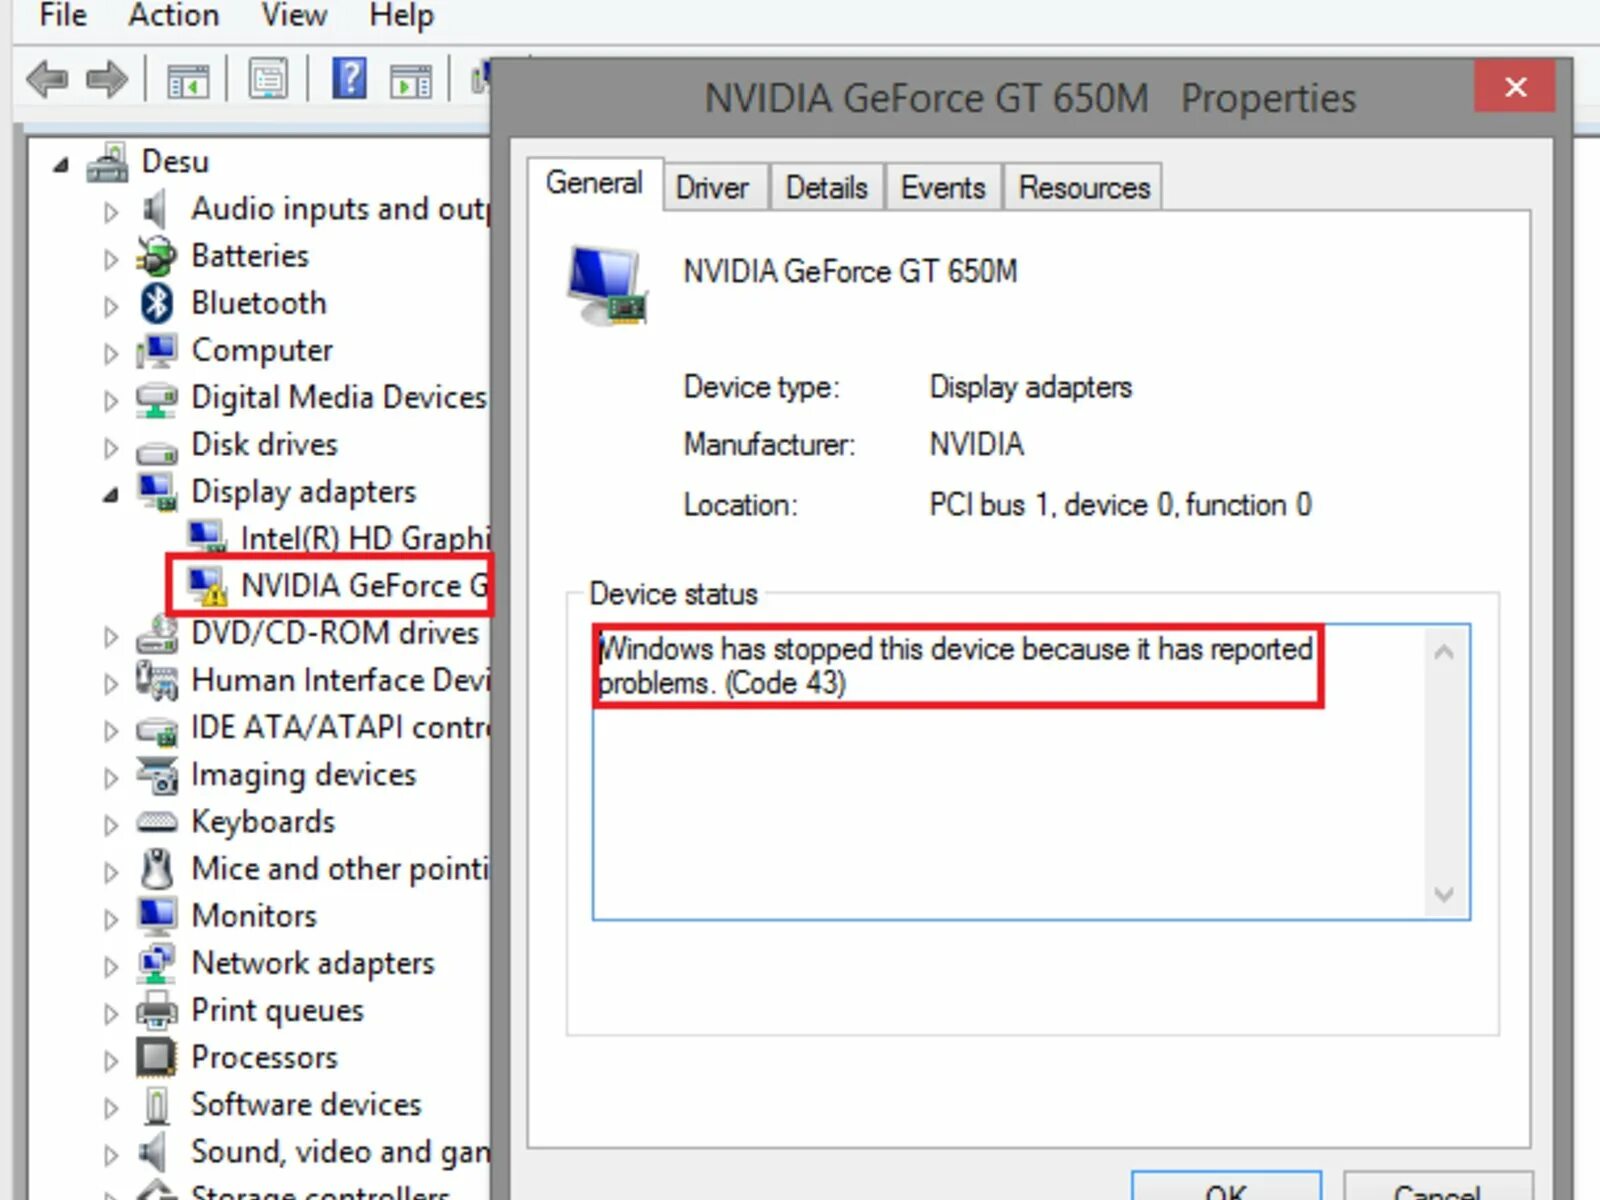Expand the Imaging devices category
Screen dimensions: 1600x1200
coord(111,777)
